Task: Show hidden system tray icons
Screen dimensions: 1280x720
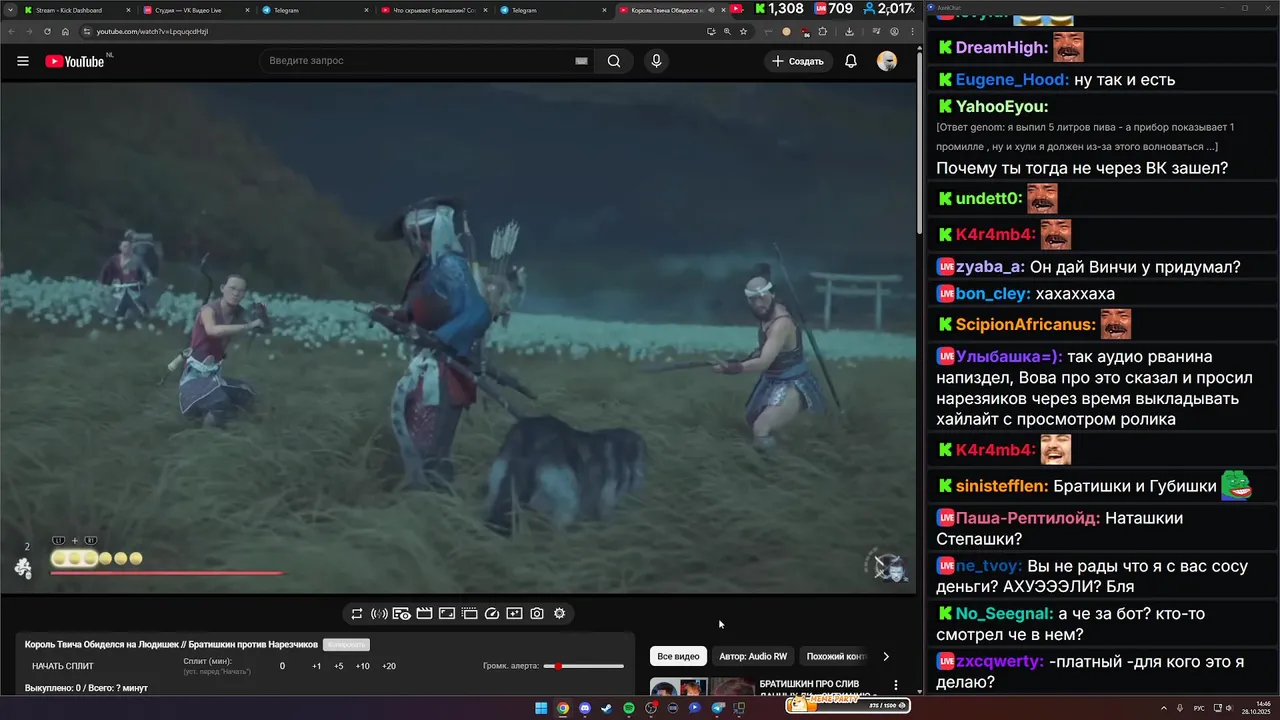Action: click(x=1163, y=708)
